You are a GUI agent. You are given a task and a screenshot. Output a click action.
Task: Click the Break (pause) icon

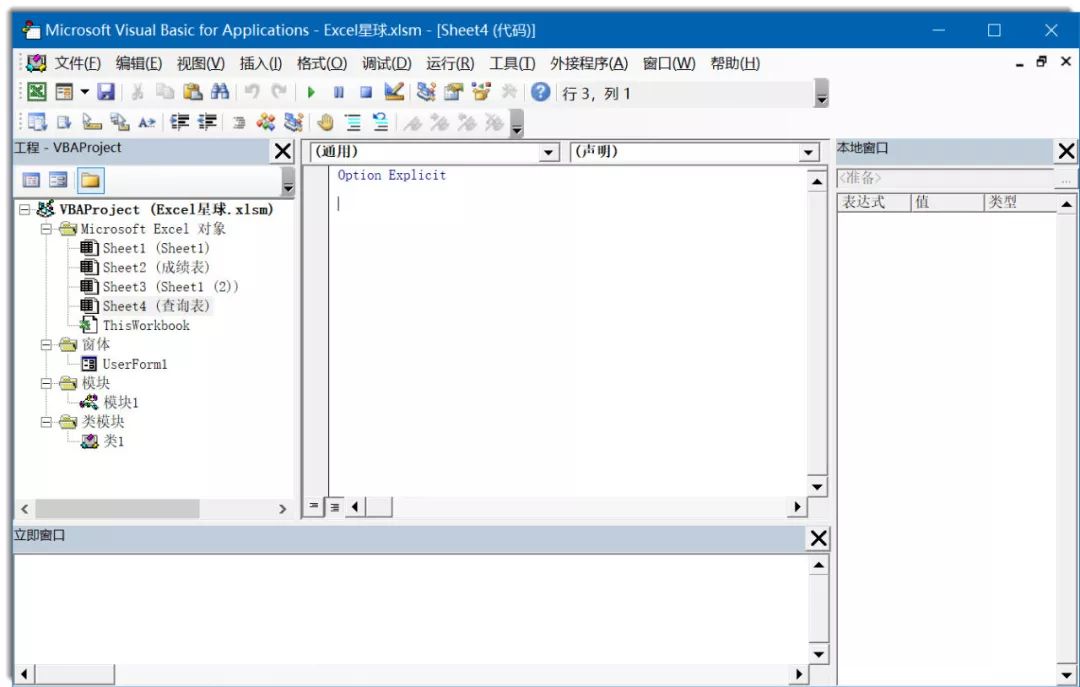coord(340,92)
